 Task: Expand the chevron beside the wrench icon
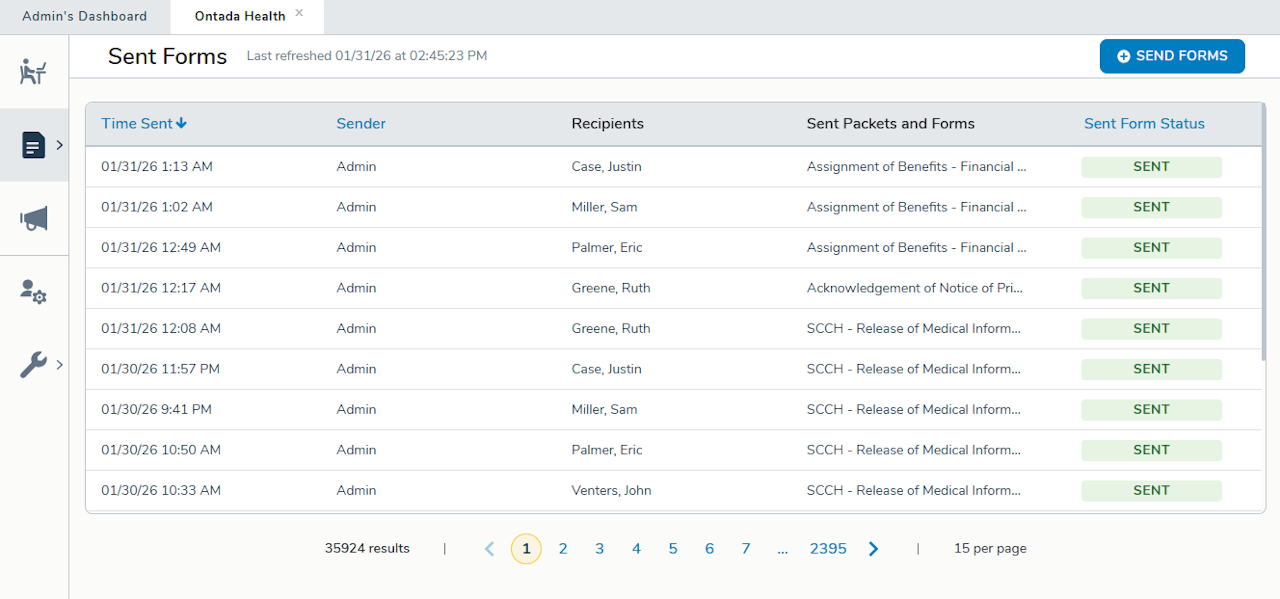60,365
